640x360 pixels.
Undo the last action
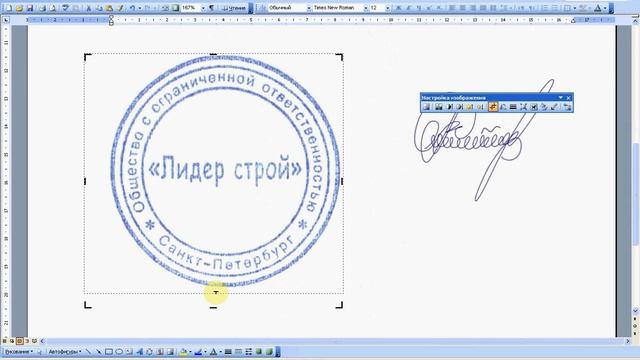pyautogui.click(x=133, y=8)
